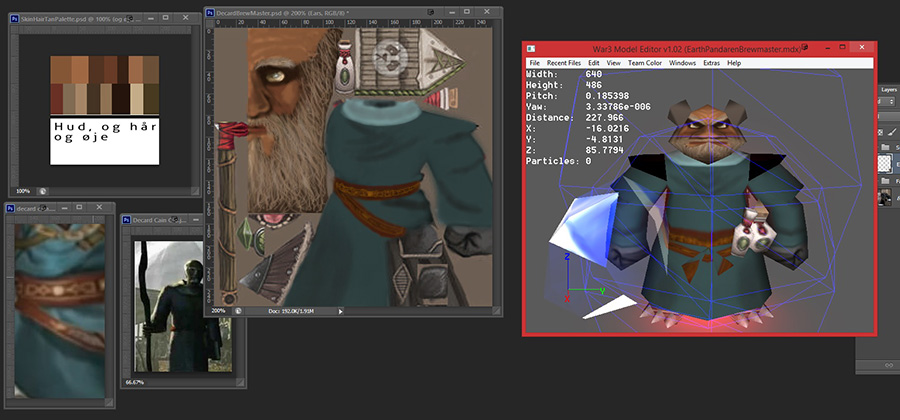This screenshot has width=900, height=420.
Task: Pick the pale tan palette swatch
Action: pyautogui.click(x=137, y=99)
